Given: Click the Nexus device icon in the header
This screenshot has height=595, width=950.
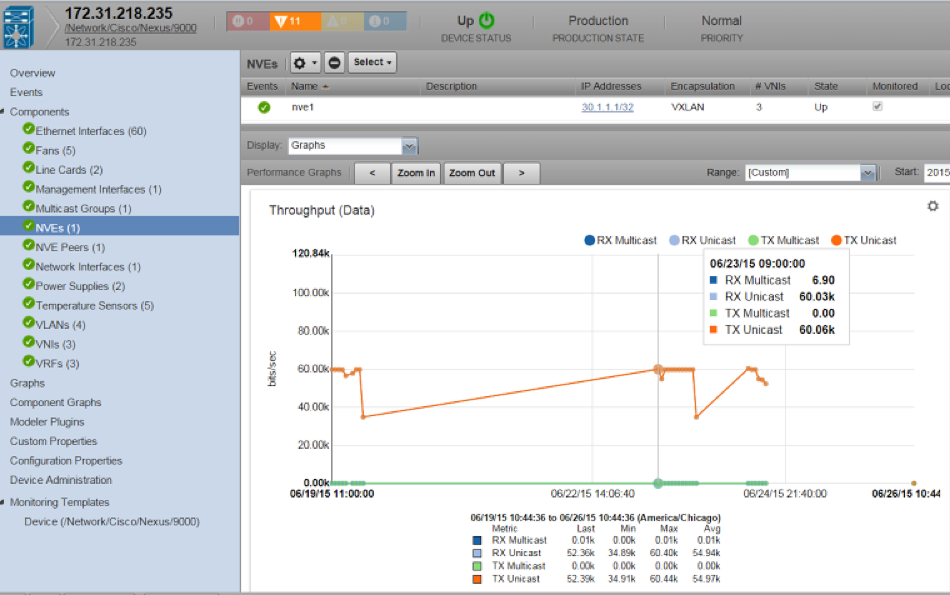Looking at the screenshot, I should 28,25.
